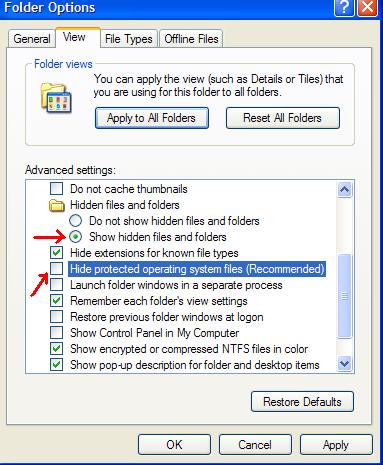Click the scroll down arrow in Advanced settings
383x465 pixels.
tap(344, 363)
